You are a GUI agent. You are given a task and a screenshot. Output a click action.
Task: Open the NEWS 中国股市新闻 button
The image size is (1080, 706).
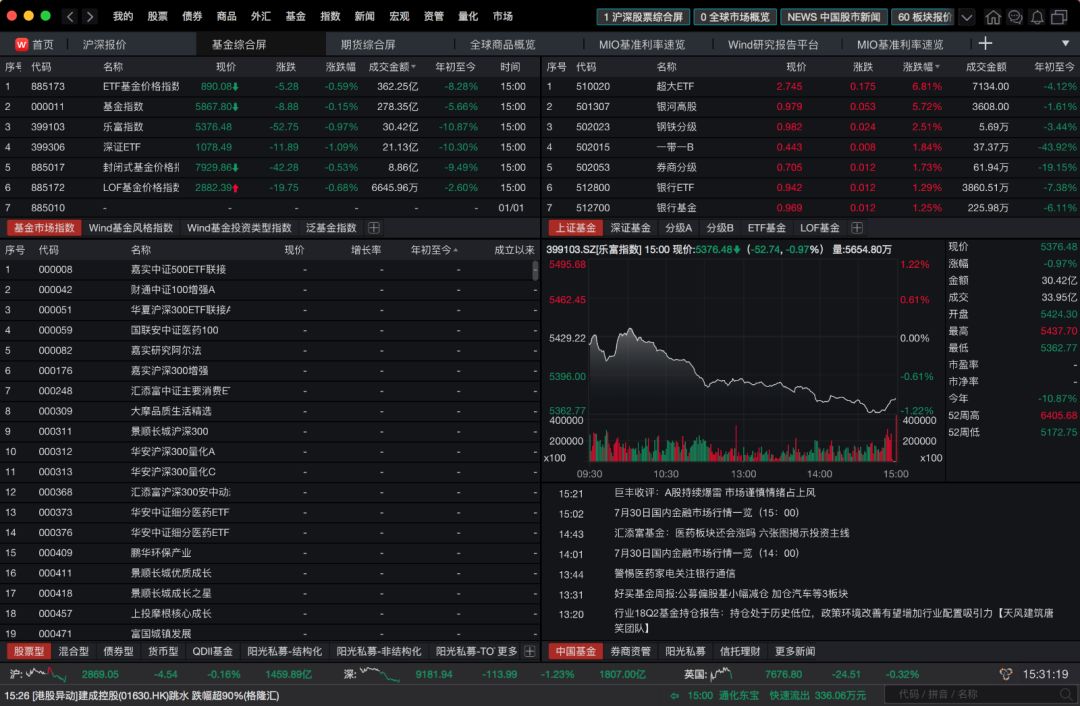coord(833,16)
